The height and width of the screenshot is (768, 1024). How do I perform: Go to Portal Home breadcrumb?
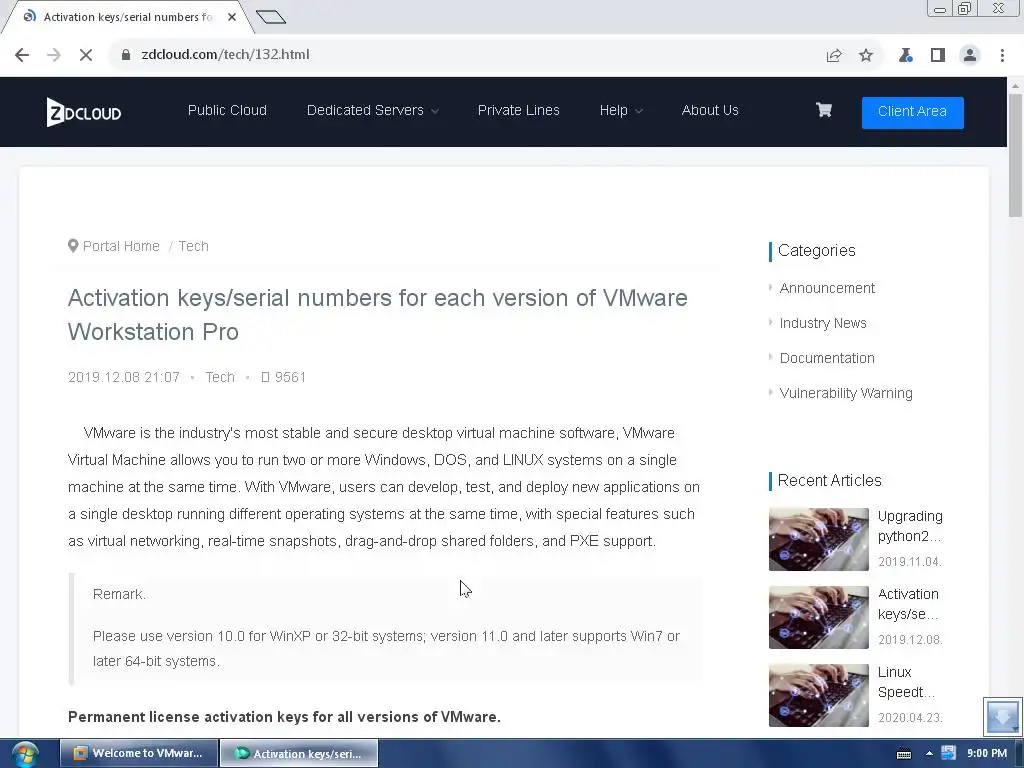121,246
